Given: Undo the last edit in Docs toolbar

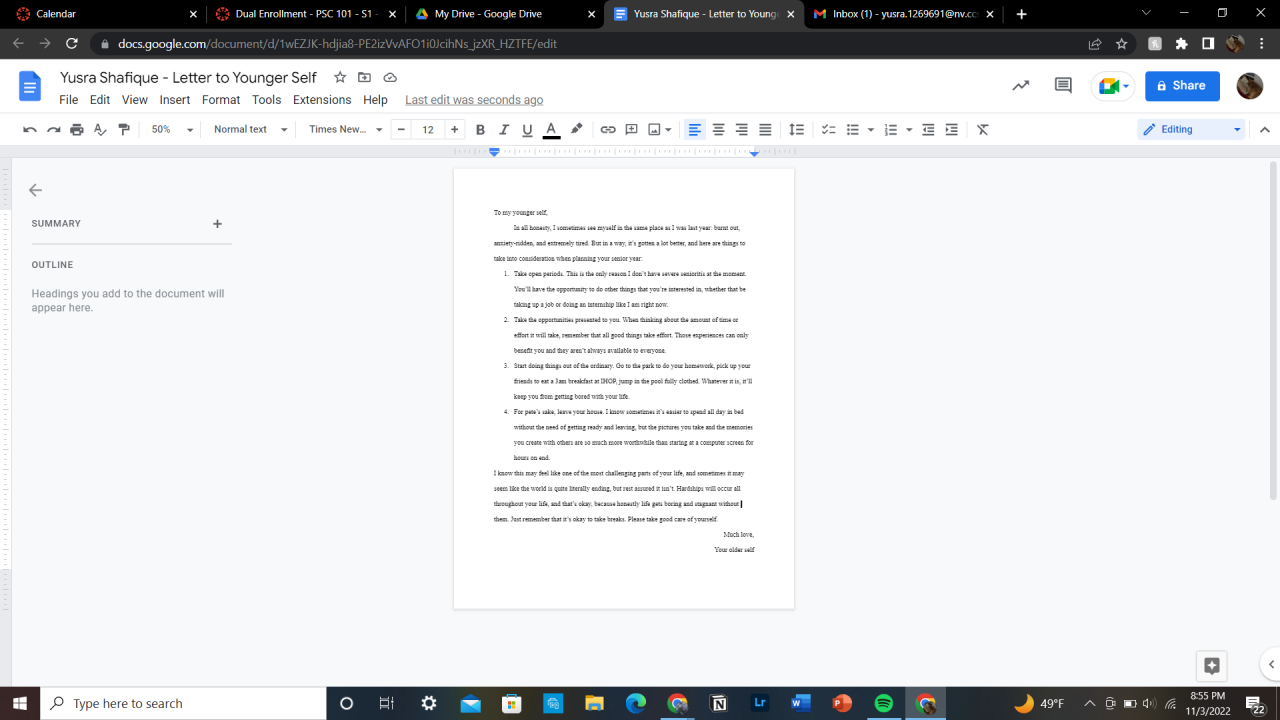Looking at the screenshot, I should (30, 129).
